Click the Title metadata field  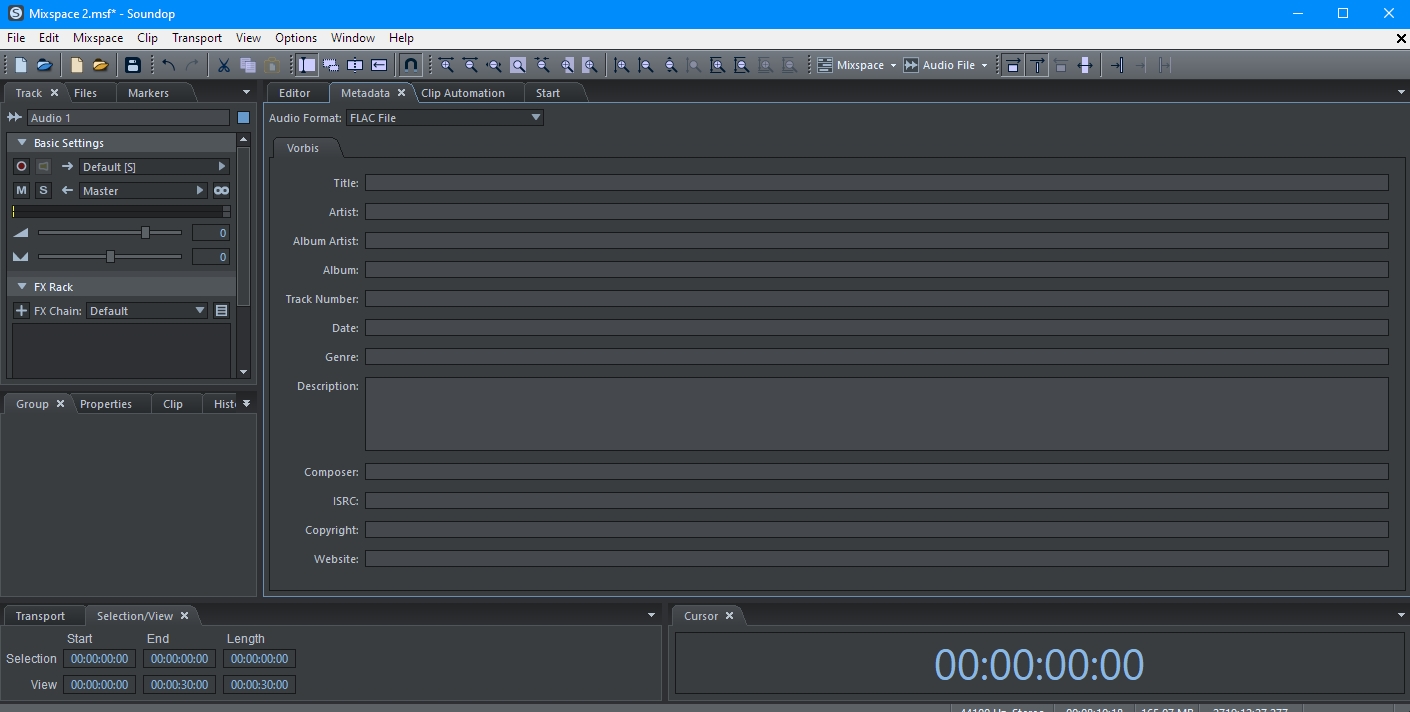876,183
